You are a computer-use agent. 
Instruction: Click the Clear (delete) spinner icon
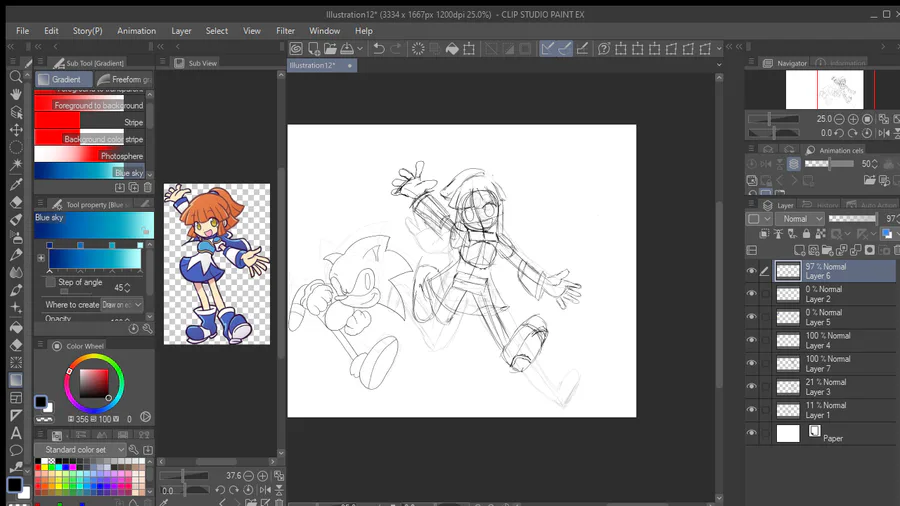pos(418,49)
